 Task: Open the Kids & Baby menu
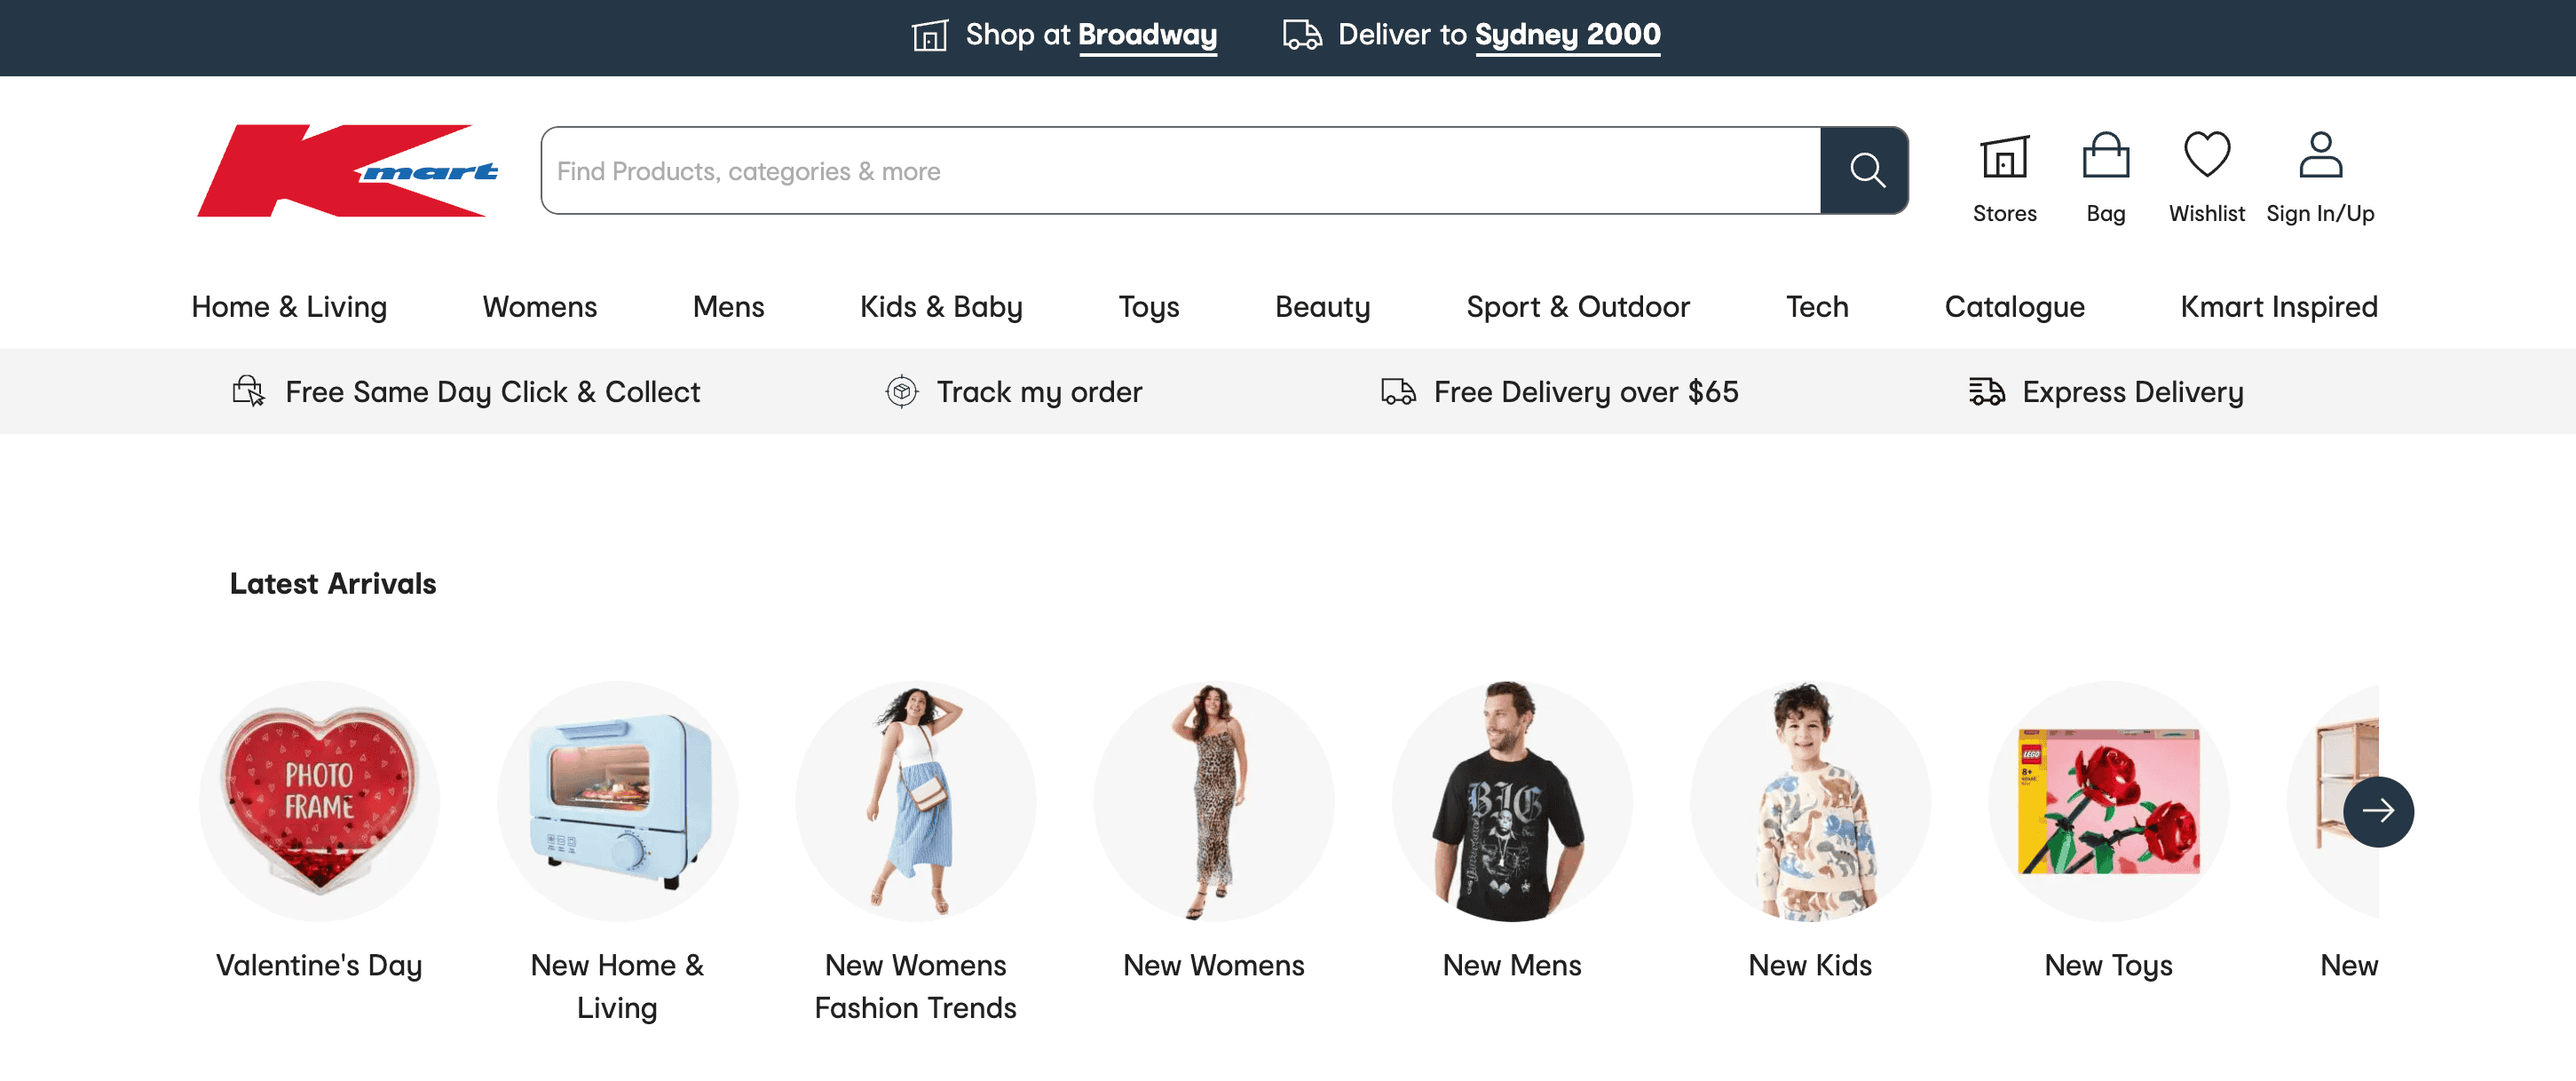(x=940, y=307)
